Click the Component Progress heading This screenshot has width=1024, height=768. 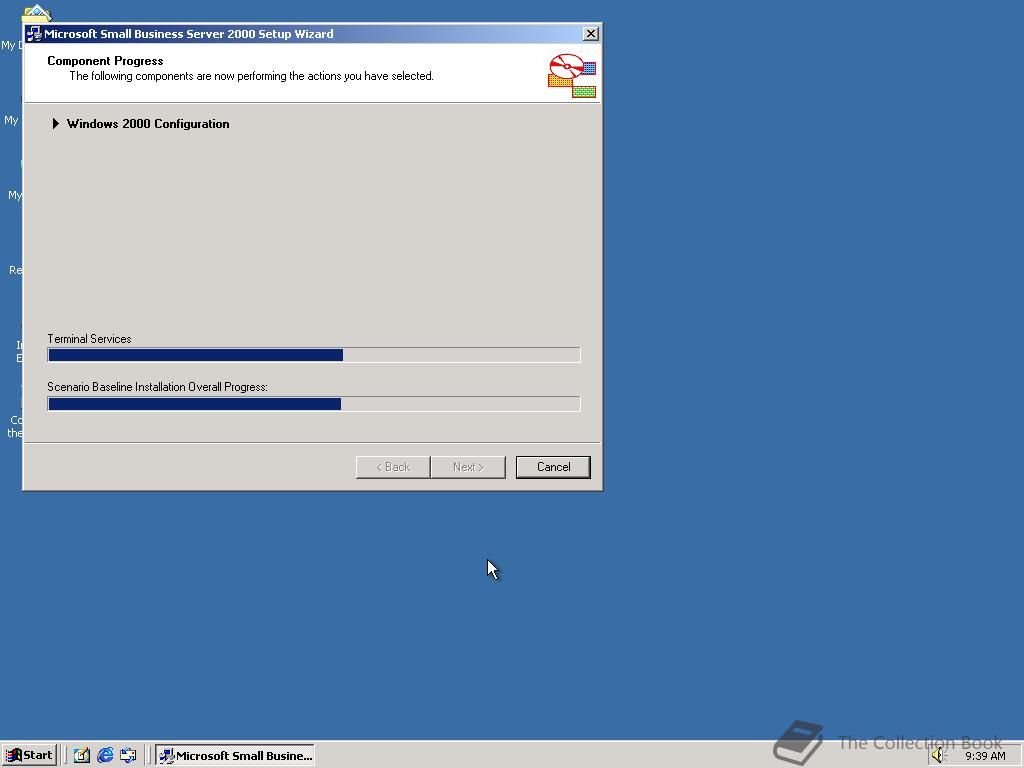(x=105, y=61)
